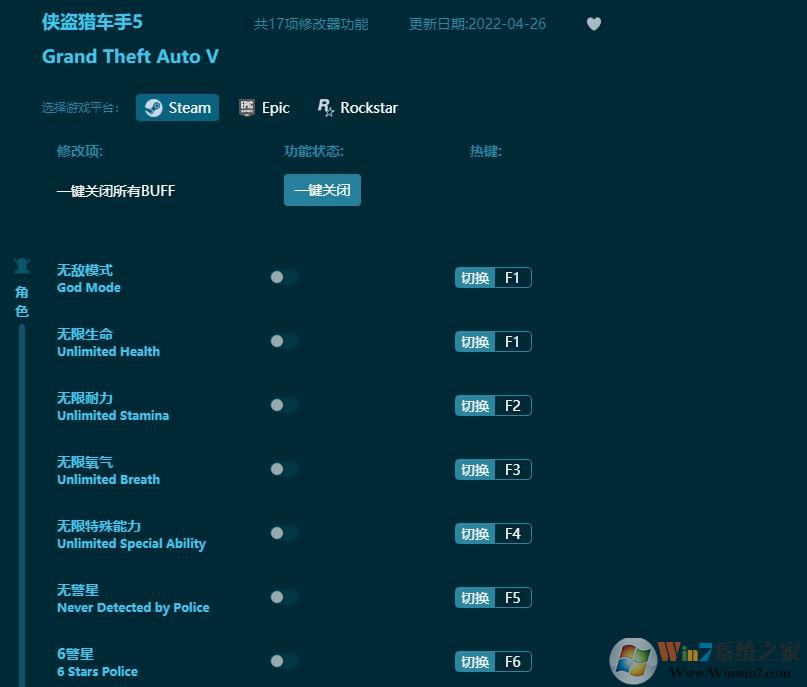807x687 pixels.
Task: Select the character category icon in the left sidebar
Action: pyautogui.click(x=22, y=265)
